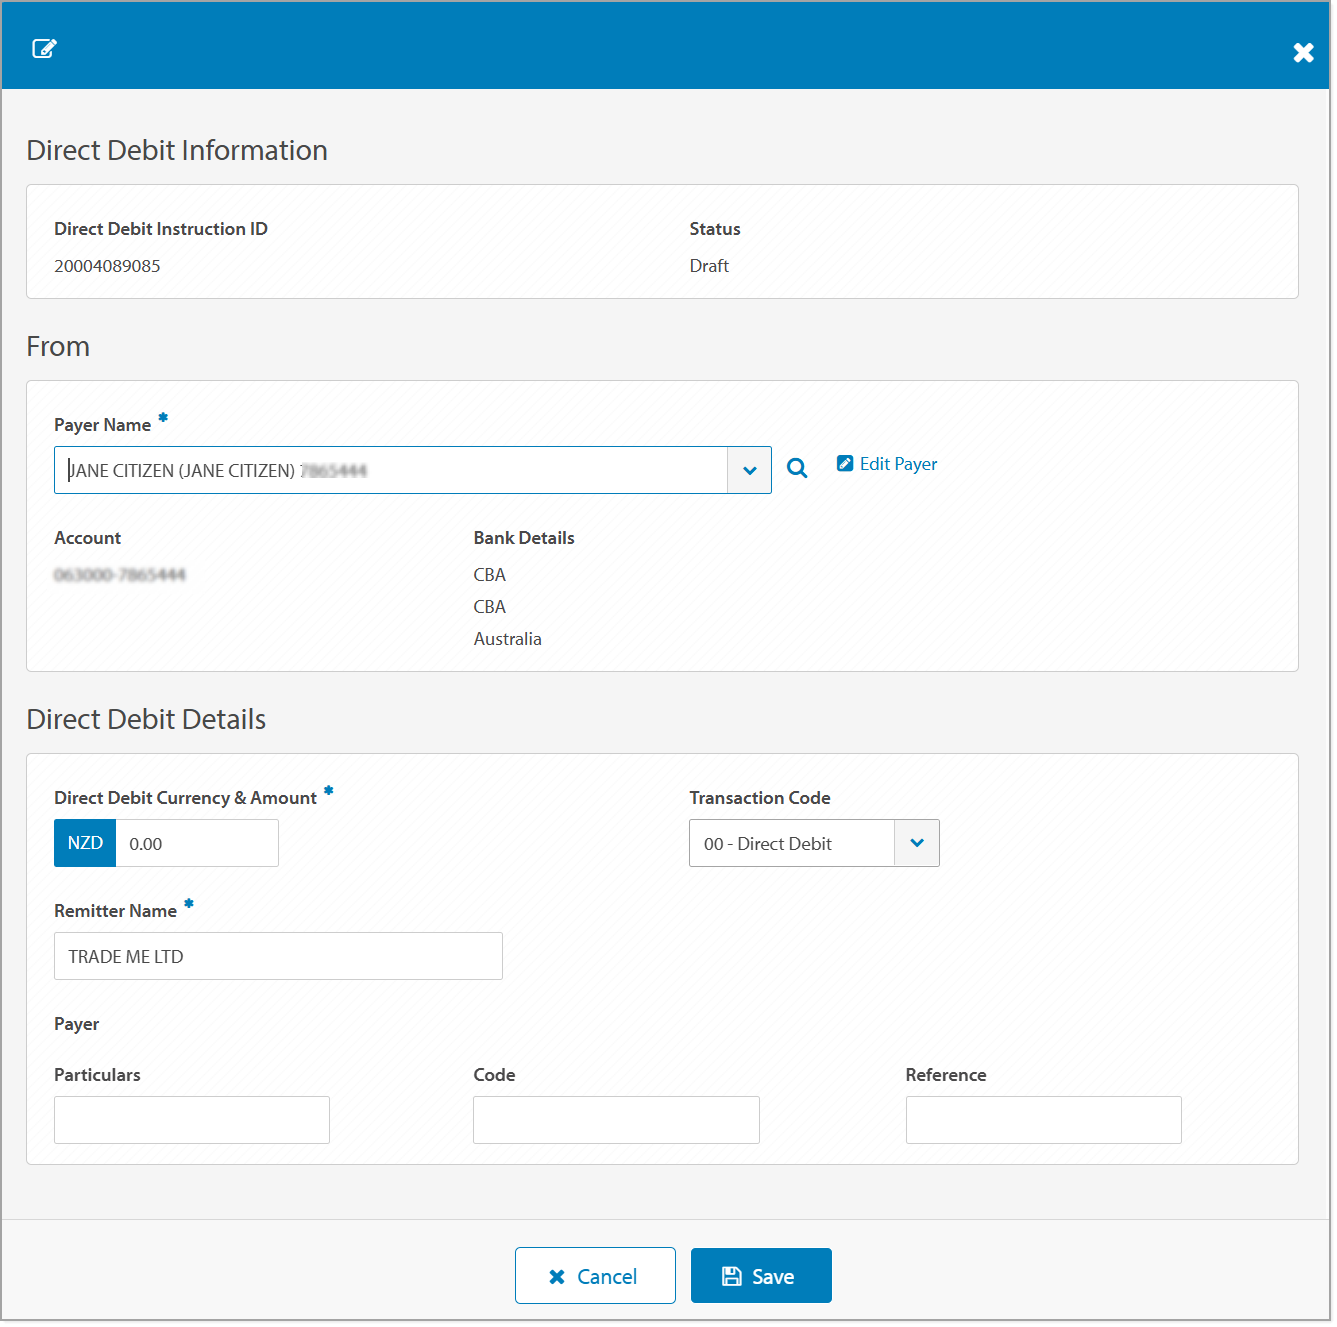The image size is (1337, 1327).
Task: Click the Edit Payer link
Action: (897, 463)
